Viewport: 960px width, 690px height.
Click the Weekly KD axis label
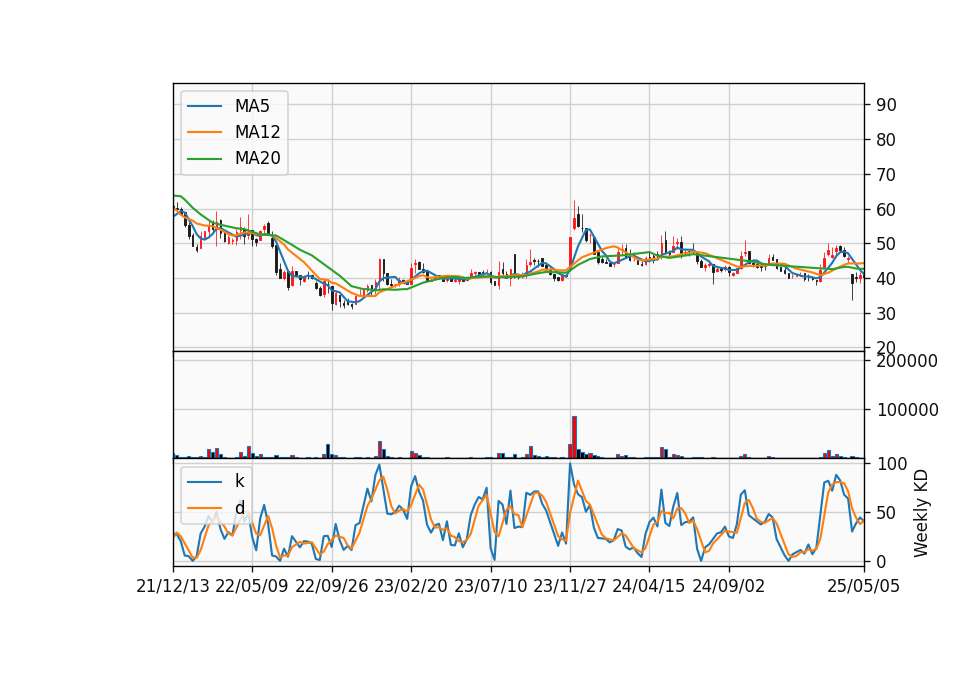[x=921, y=513]
